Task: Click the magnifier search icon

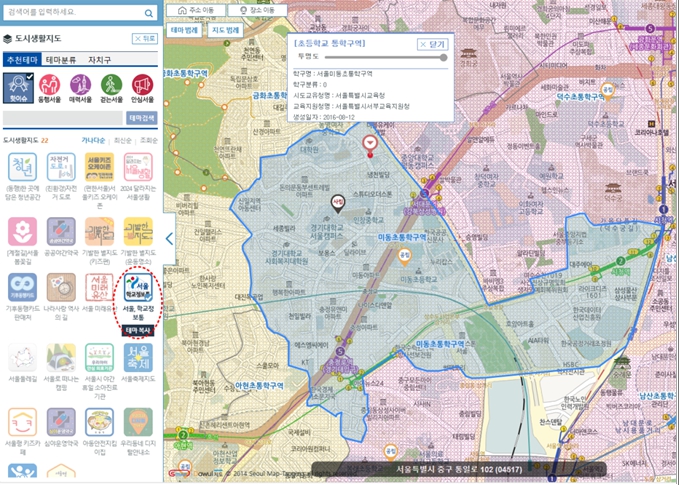Action: 149,13
